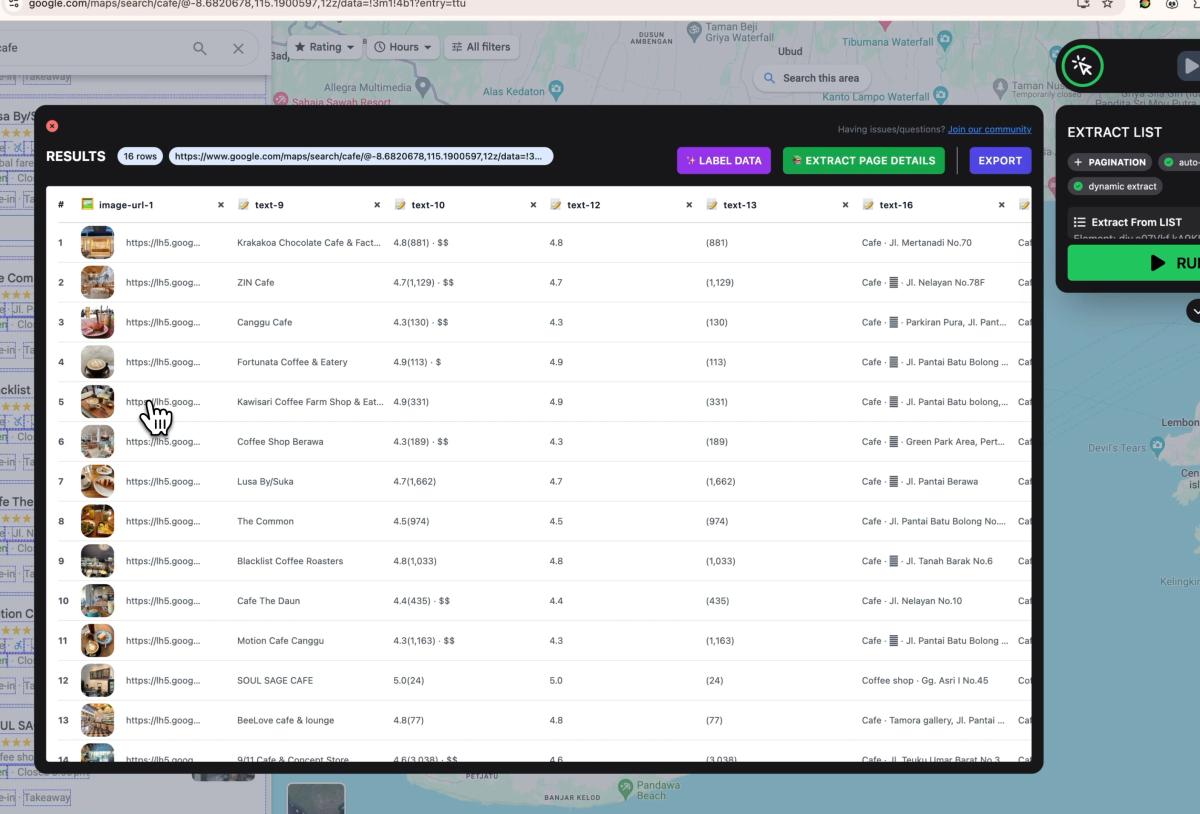Open Krakakoa Chocolate Cafe thumbnail image

pyautogui.click(x=98, y=242)
